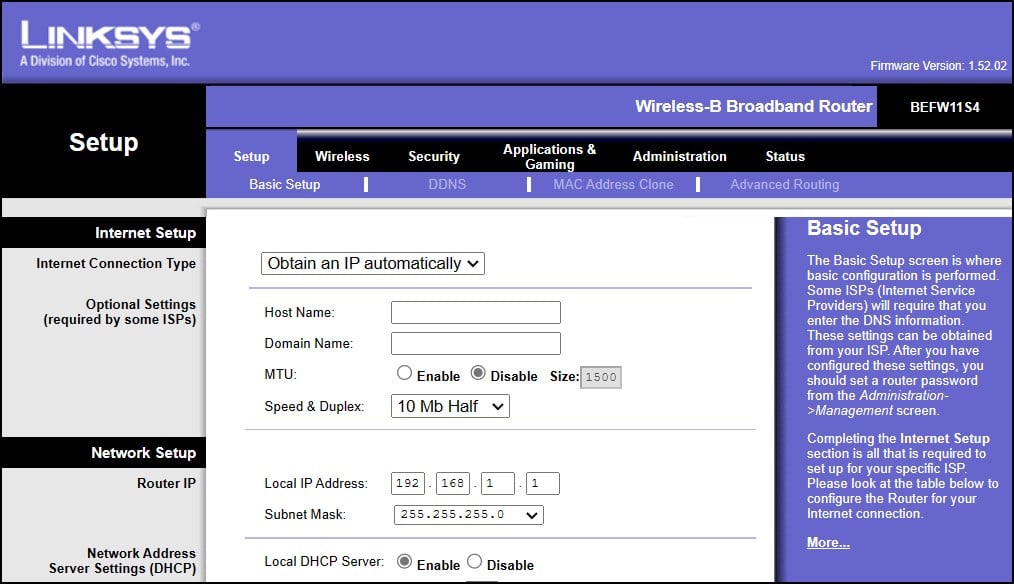This screenshot has width=1014, height=584.
Task: Click the MTU Size field showing 1500
Action: pyautogui.click(x=601, y=377)
